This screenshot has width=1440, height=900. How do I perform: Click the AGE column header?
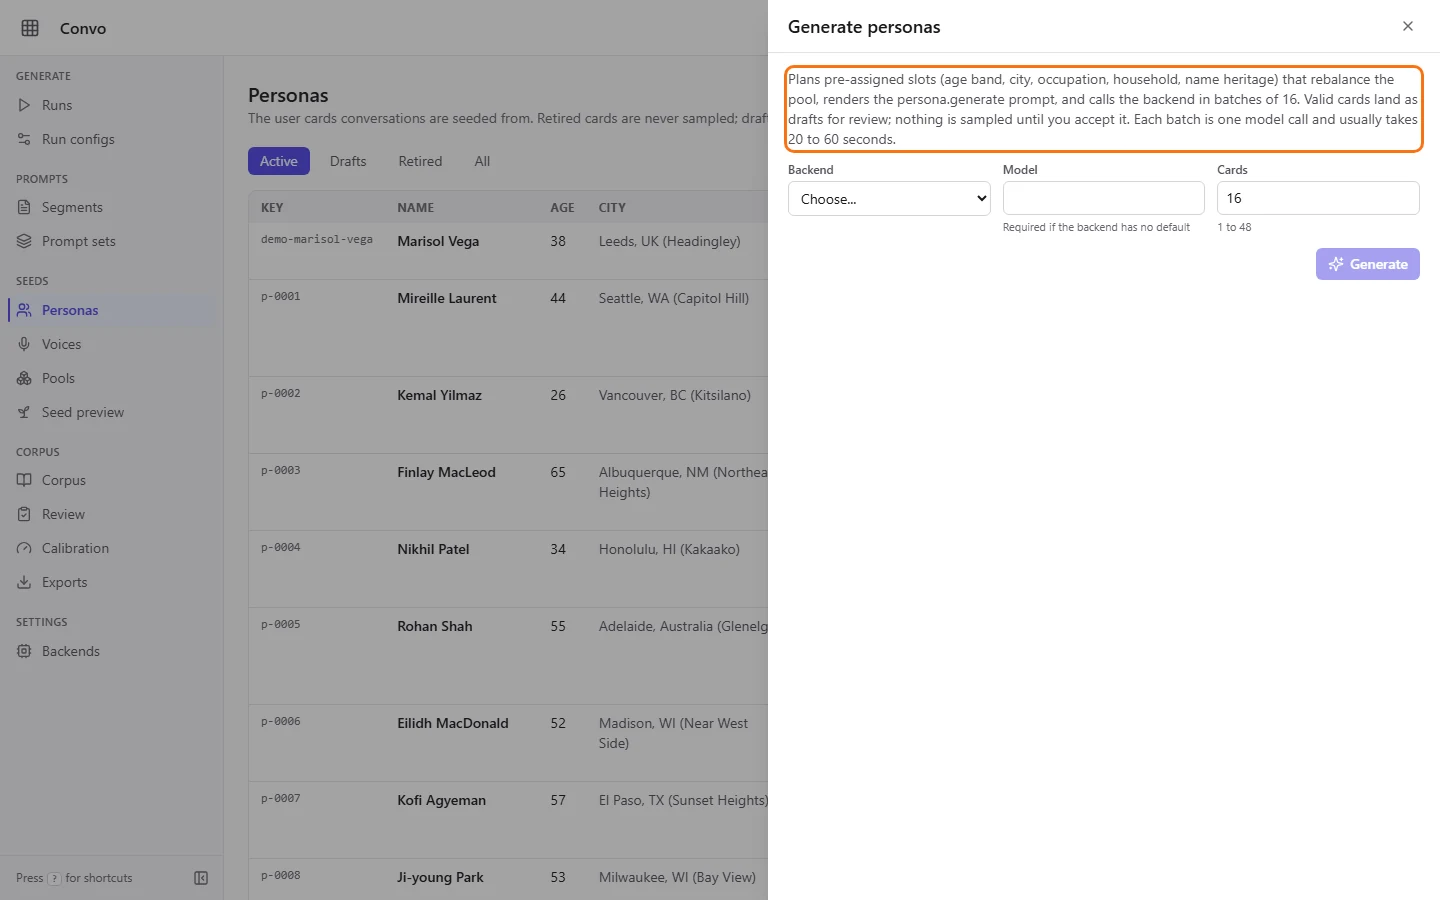(562, 208)
